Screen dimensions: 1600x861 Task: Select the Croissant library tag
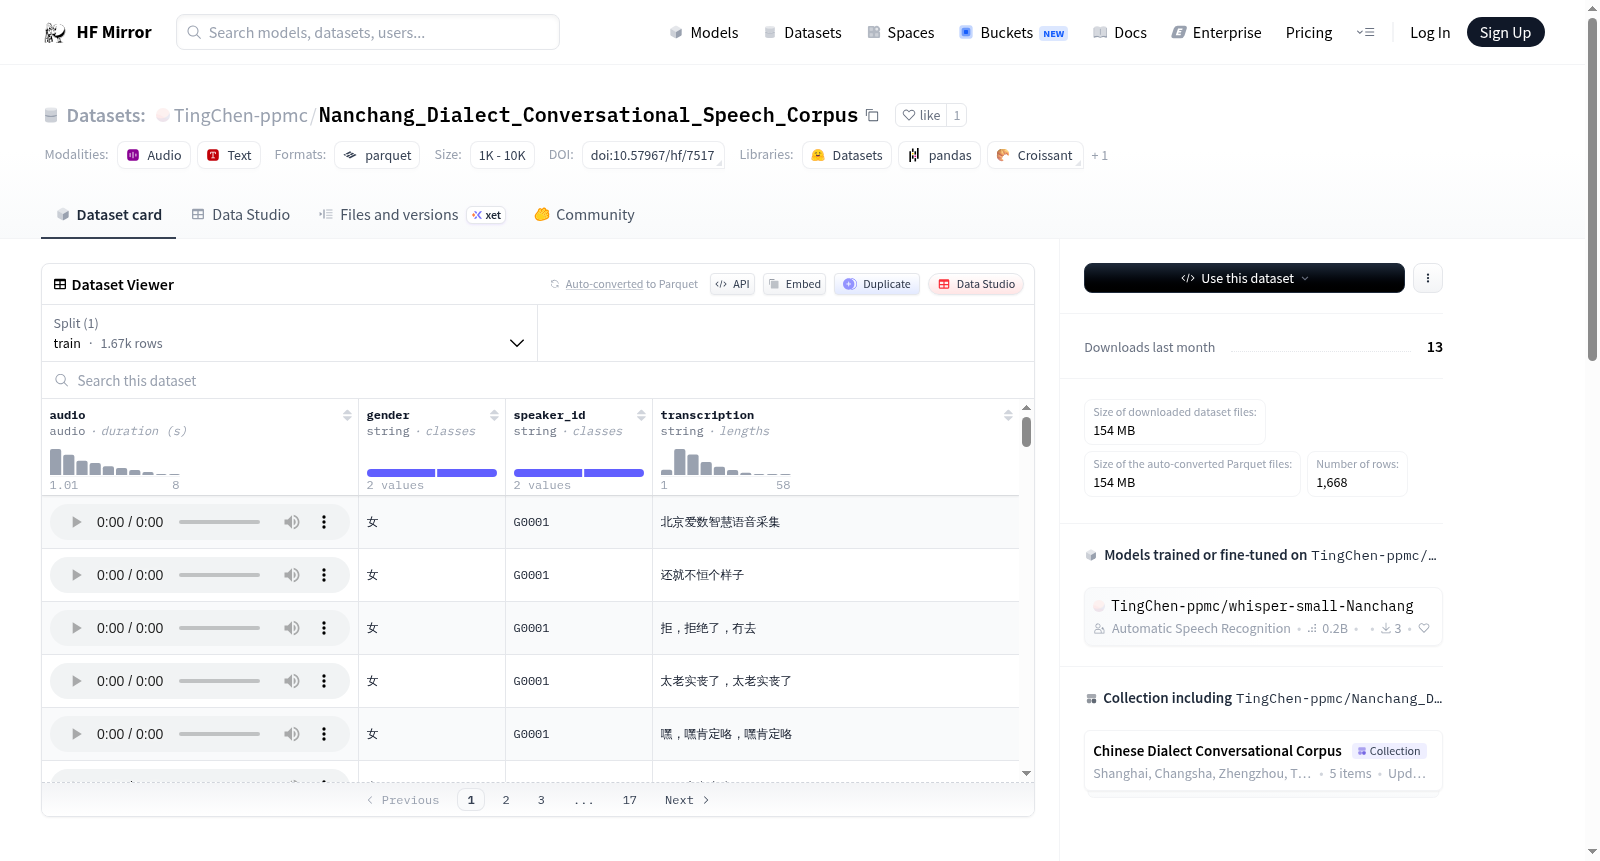pyautogui.click(x=1035, y=155)
